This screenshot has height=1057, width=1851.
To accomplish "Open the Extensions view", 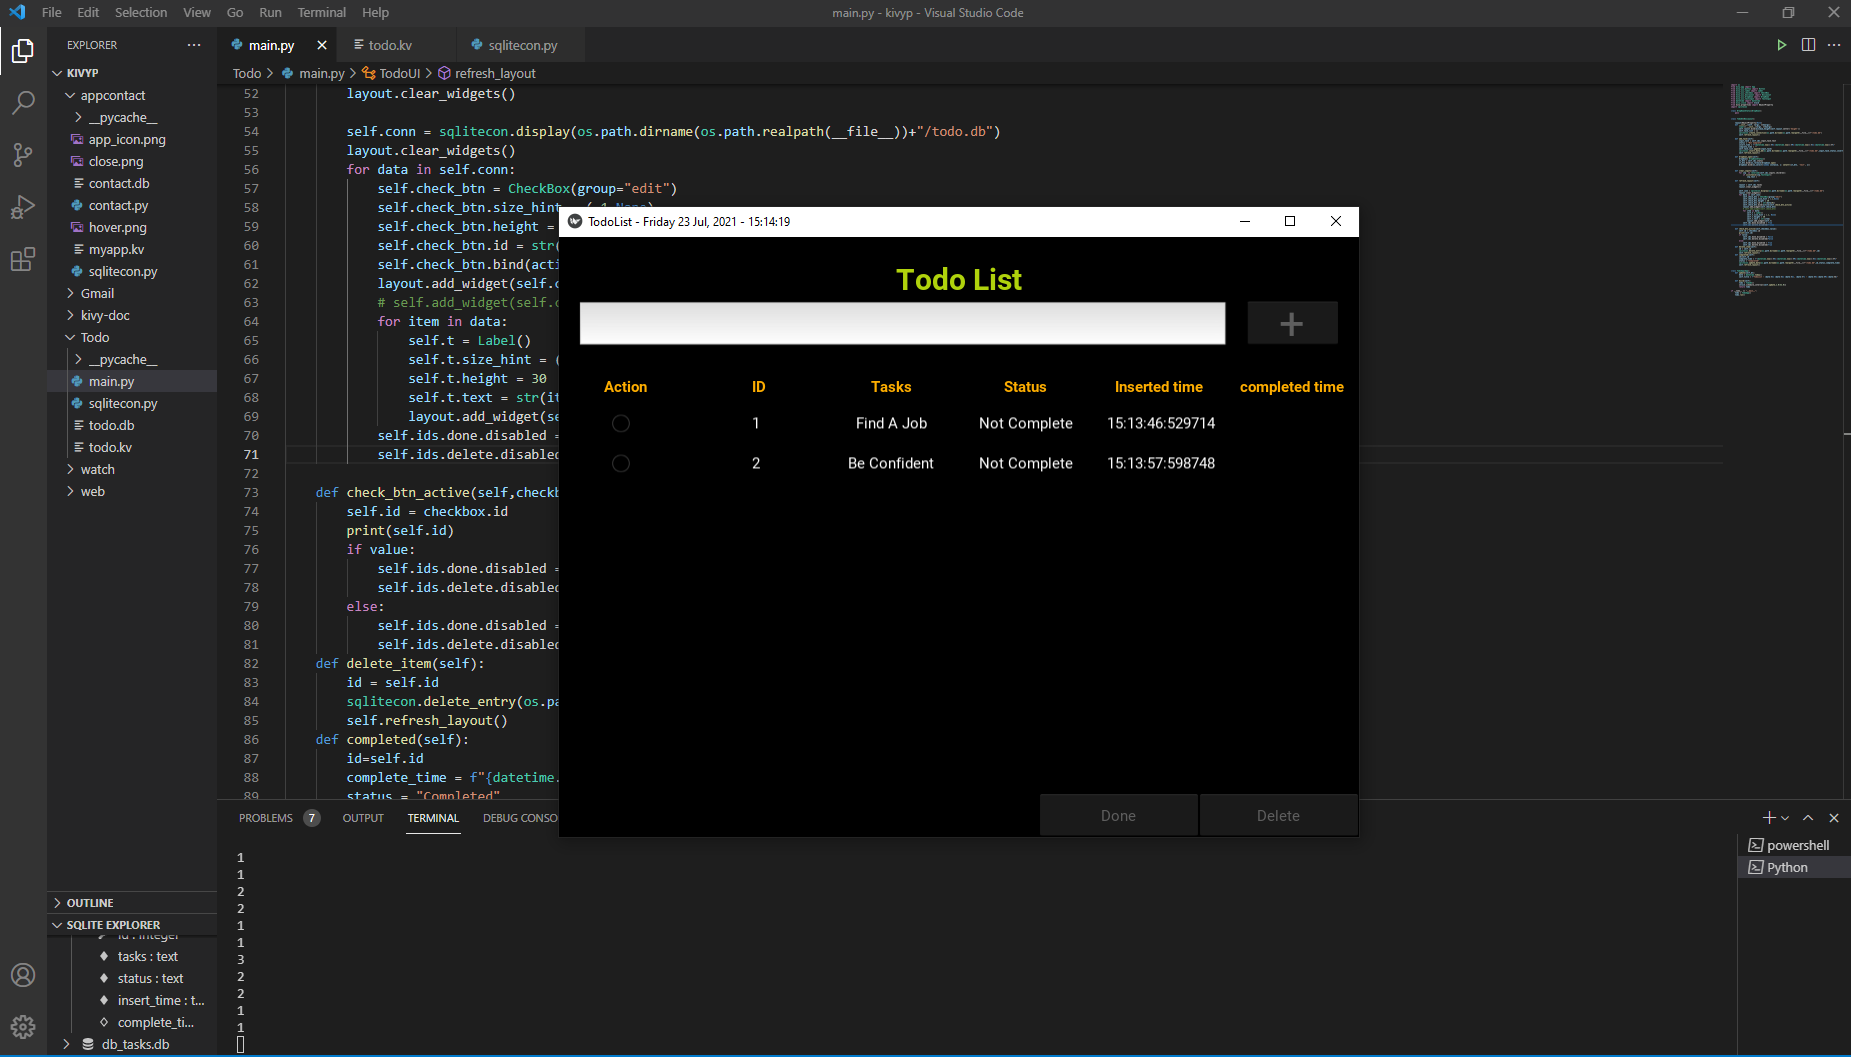I will [x=23, y=259].
